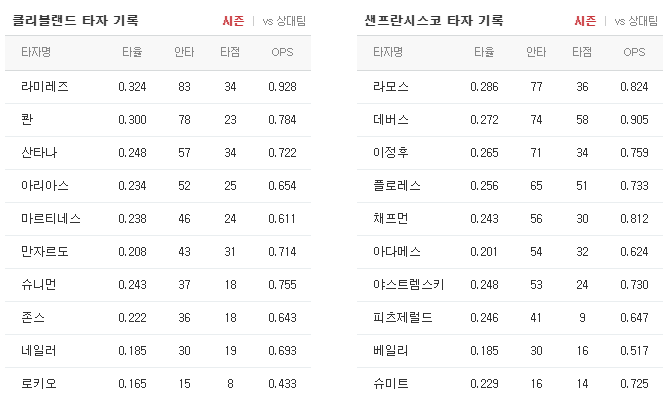Open batter 채프먼 in 샌프란시스코 list
Screen dimensions: 667x399
tap(391, 219)
